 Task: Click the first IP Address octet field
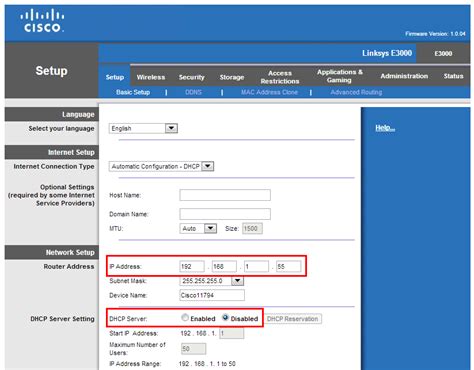192,266
